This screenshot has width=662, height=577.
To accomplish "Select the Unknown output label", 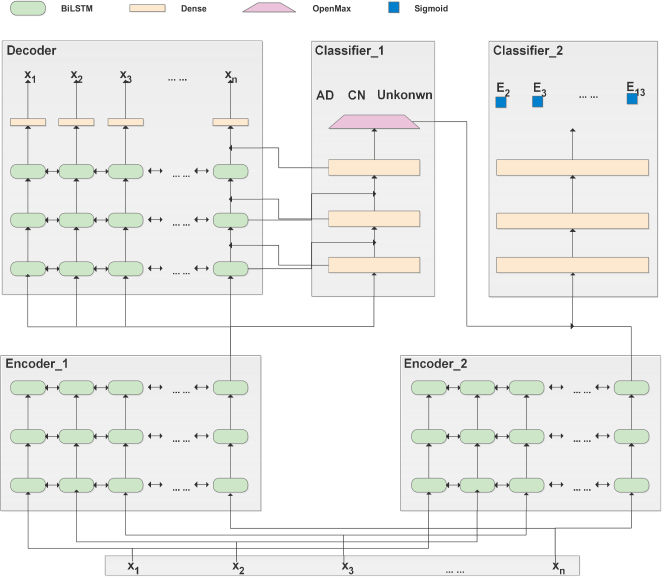I will (x=404, y=95).
